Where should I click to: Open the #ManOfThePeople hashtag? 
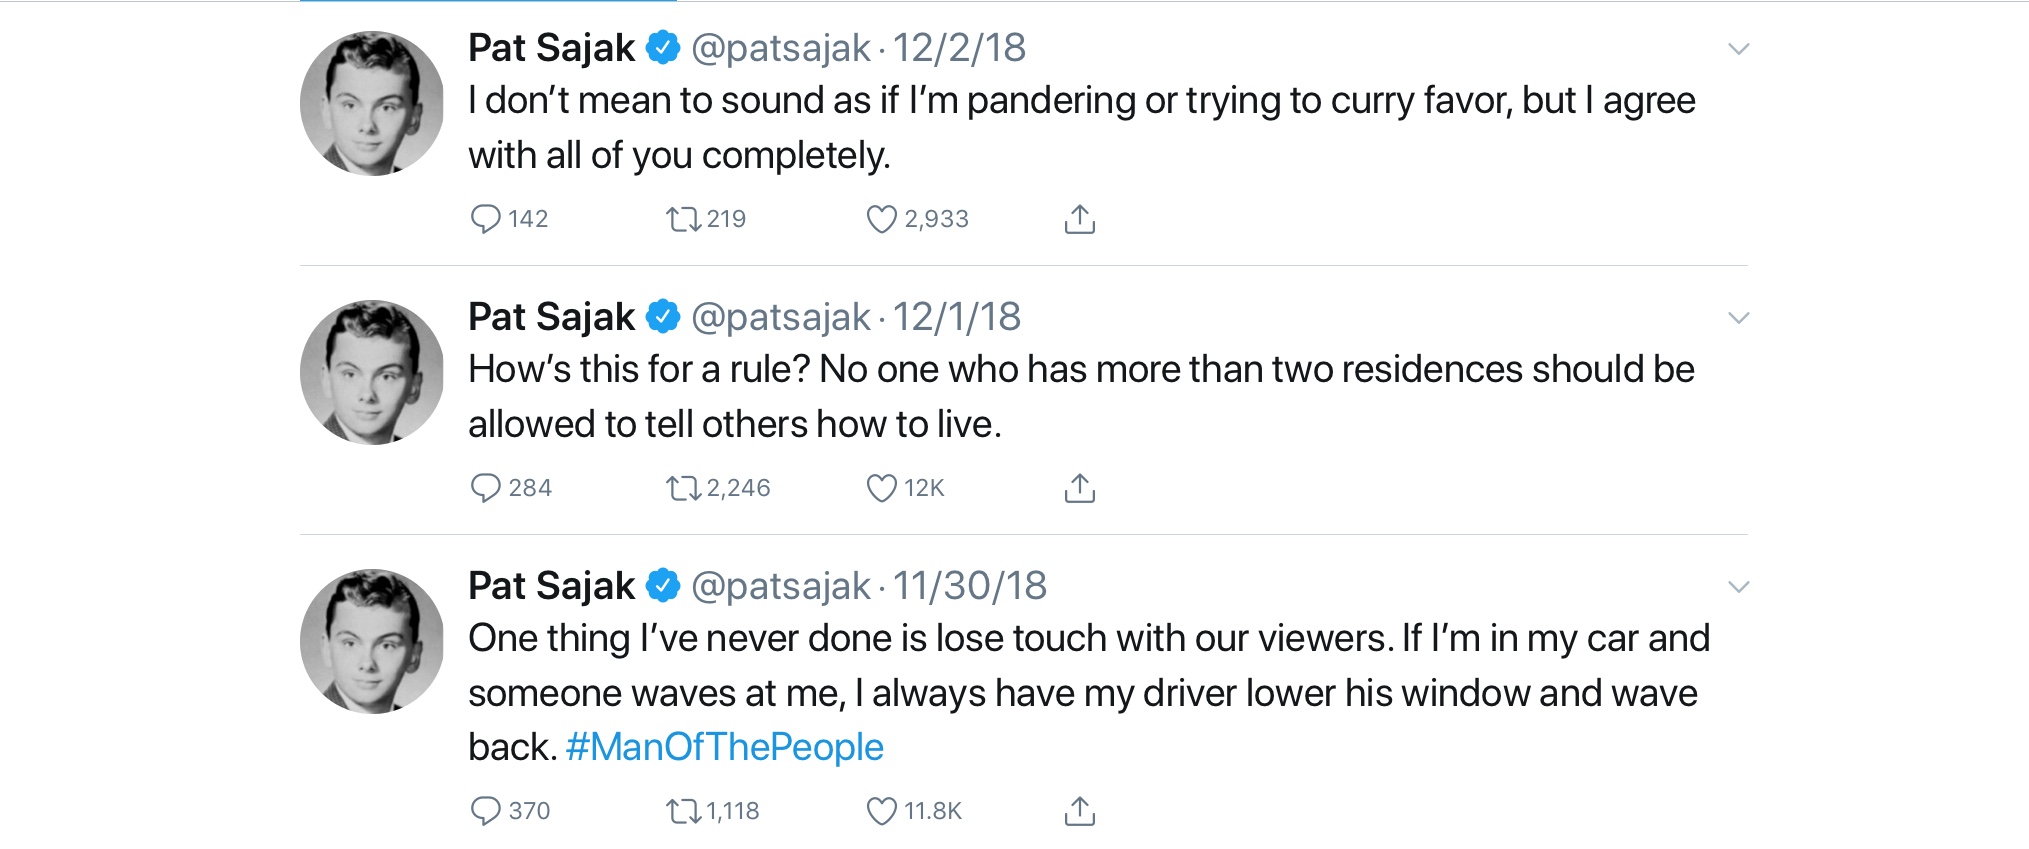724,747
